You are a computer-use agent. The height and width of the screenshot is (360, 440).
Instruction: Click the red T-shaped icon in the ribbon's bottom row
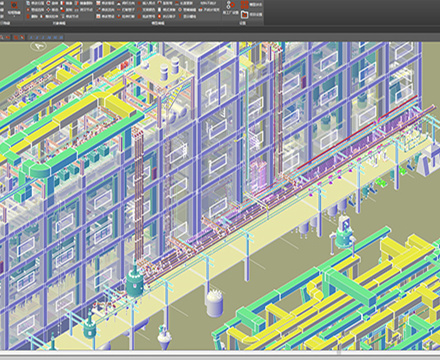tap(180, 16)
